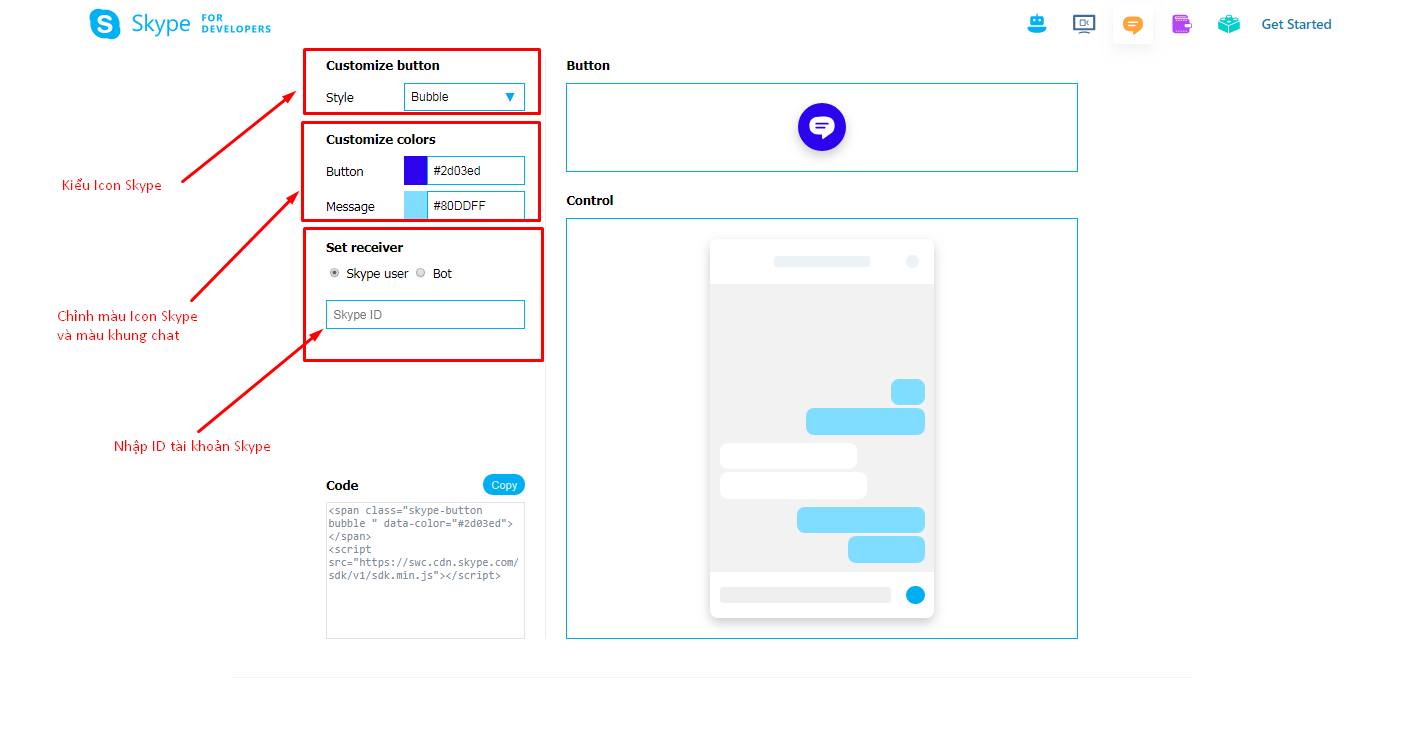Open the purple wallet icon in header

pyautogui.click(x=1182, y=24)
